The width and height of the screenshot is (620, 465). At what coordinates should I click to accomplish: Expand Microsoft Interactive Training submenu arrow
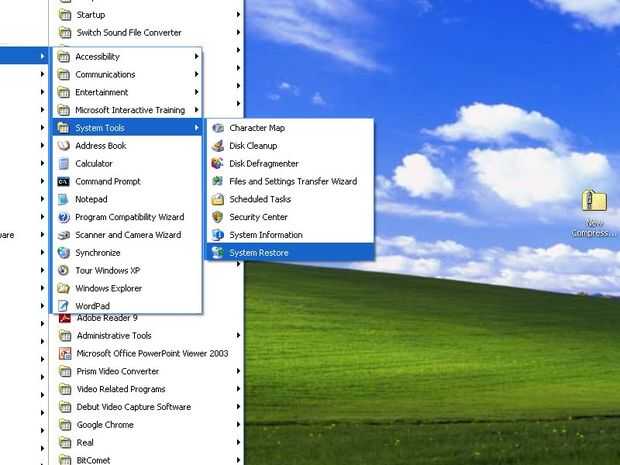pos(196,110)
